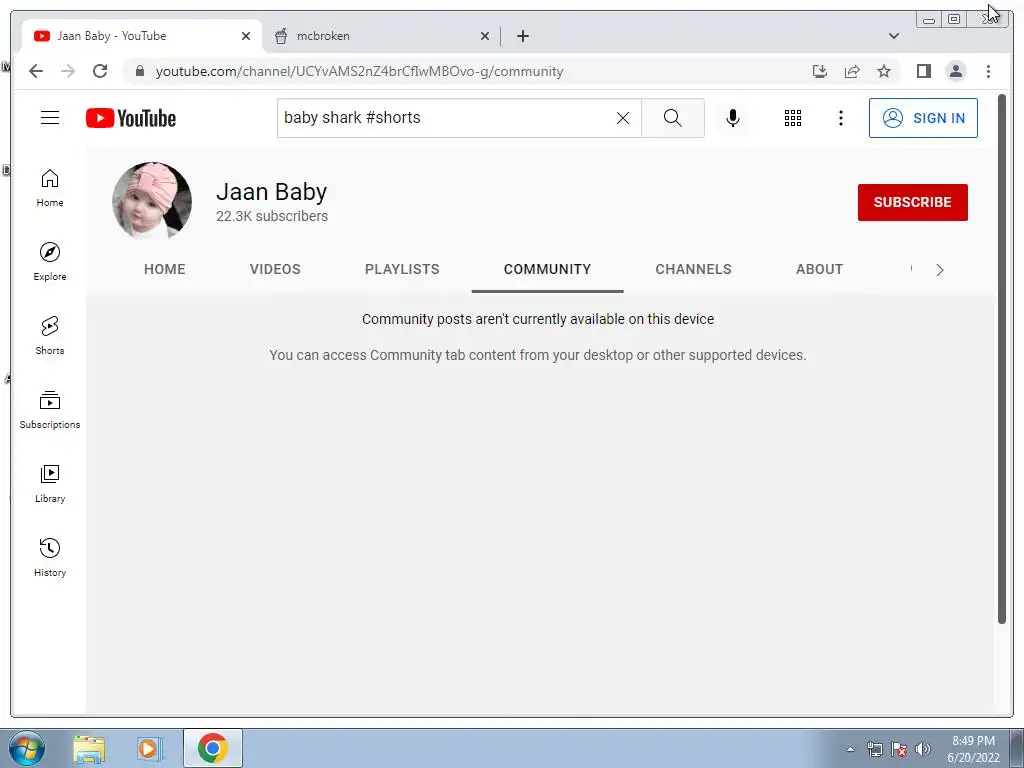The height and width of the screenshot is (768, 1024).
Task: Open Shorts in the sidebar
Action: pyautogui.click(x=50, y=336)
